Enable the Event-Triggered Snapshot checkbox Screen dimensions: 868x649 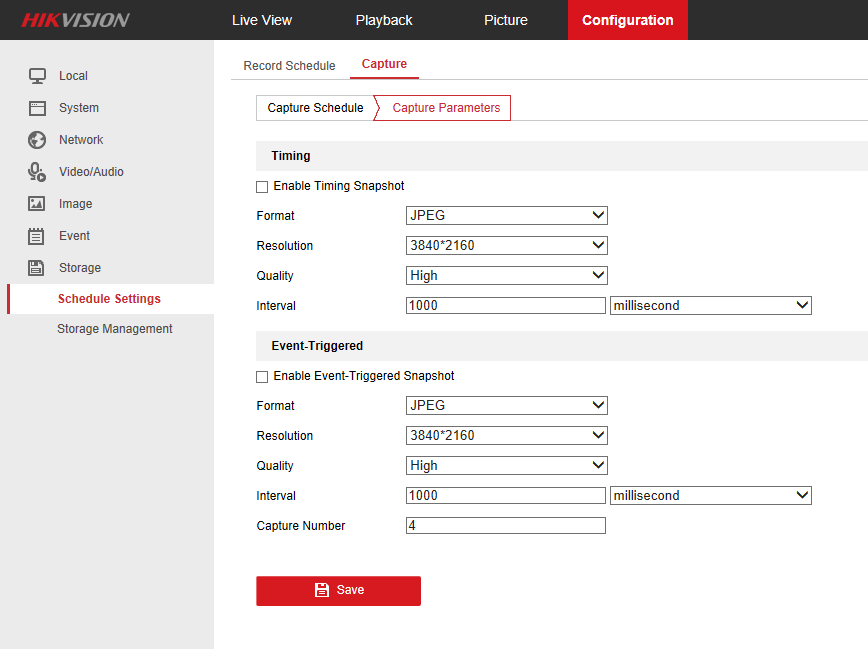(262, 377)
